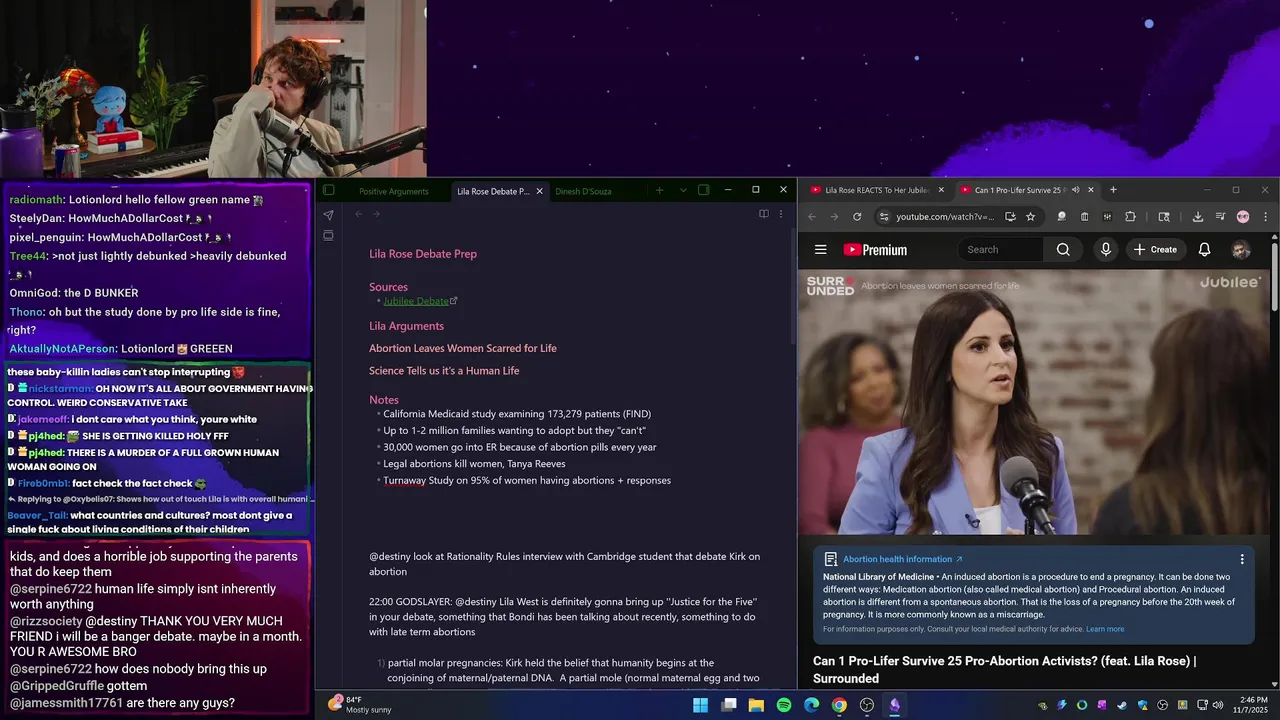
Task: View site information icon in address bar
Action: (x=883, y=217)
